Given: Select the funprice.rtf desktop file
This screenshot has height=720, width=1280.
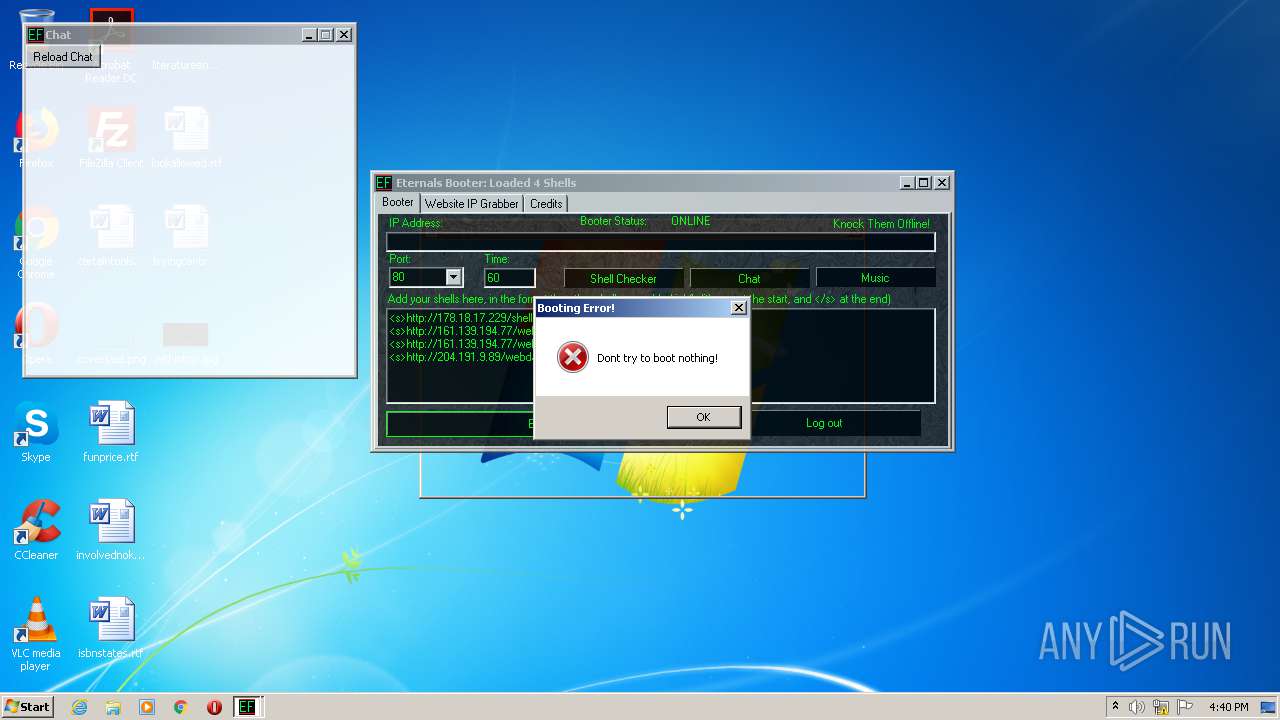Looking at the screenshot, I should [x=111, y=432].
